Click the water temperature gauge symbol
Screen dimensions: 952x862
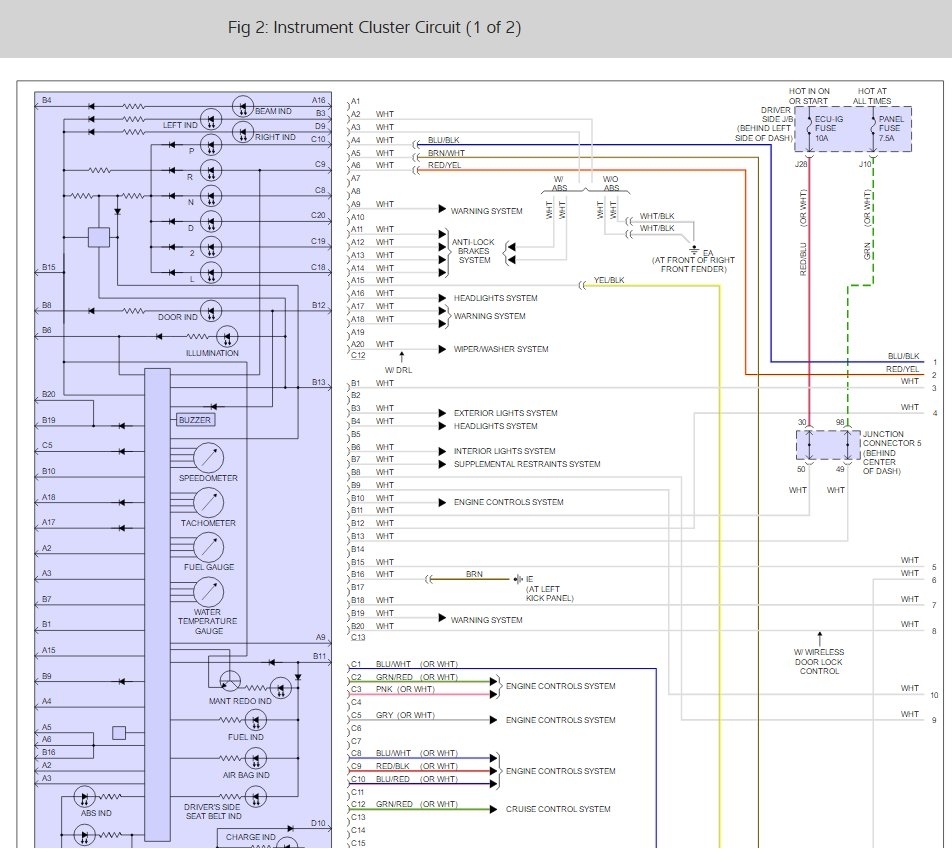coord(208,592)
